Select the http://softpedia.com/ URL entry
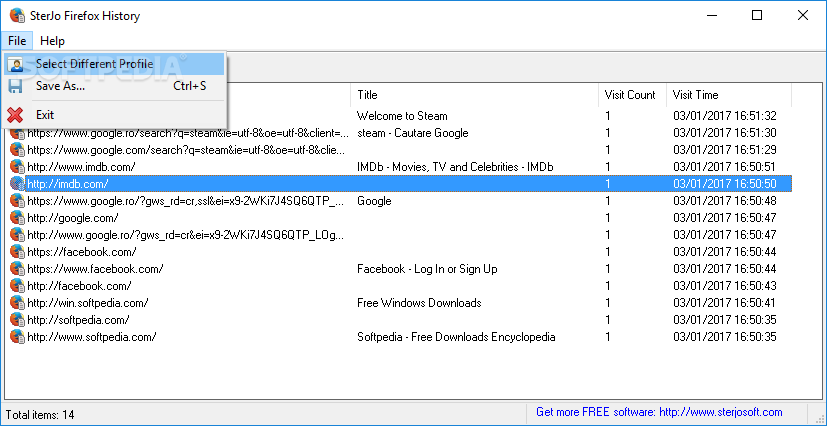Screen dimensions: 827x426 78,320
